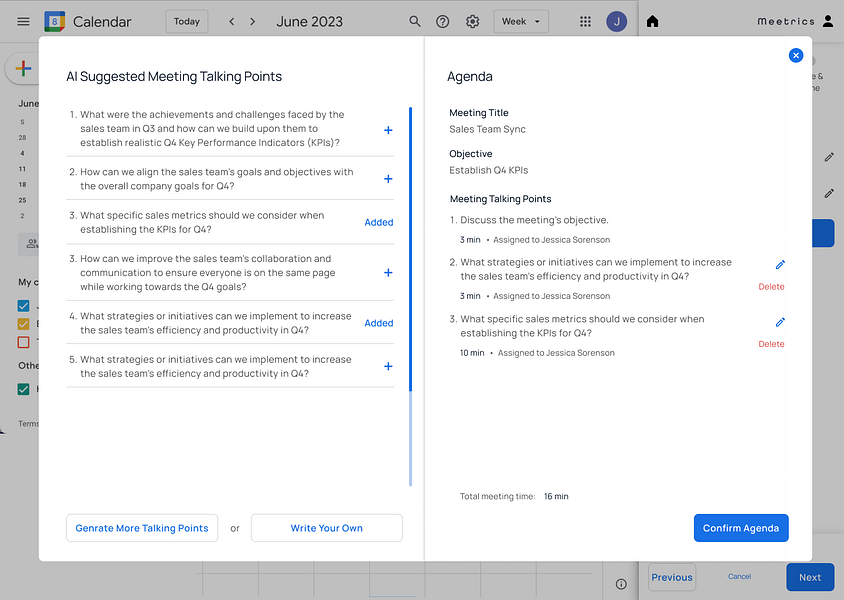Viewport: 844px width, 600px height.
Task: Open the main hamburger menu
Action: tap(23, 22)
